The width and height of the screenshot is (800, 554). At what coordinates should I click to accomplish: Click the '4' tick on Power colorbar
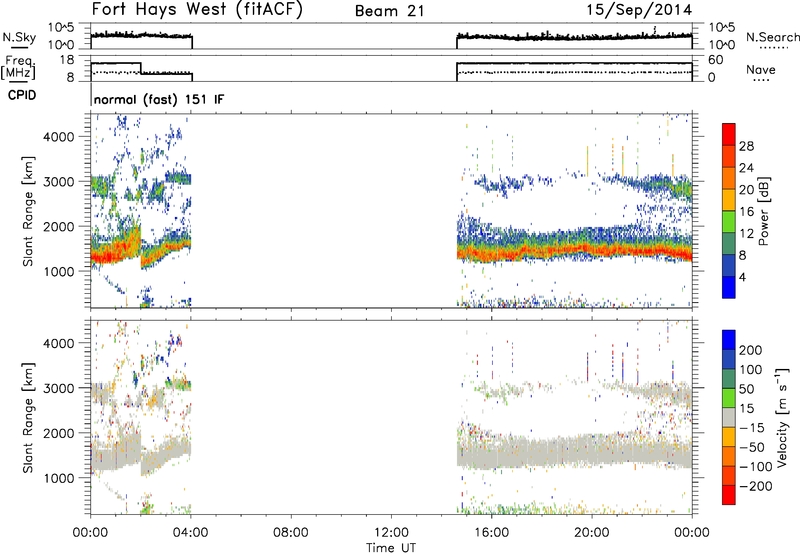tap(742, 277)
